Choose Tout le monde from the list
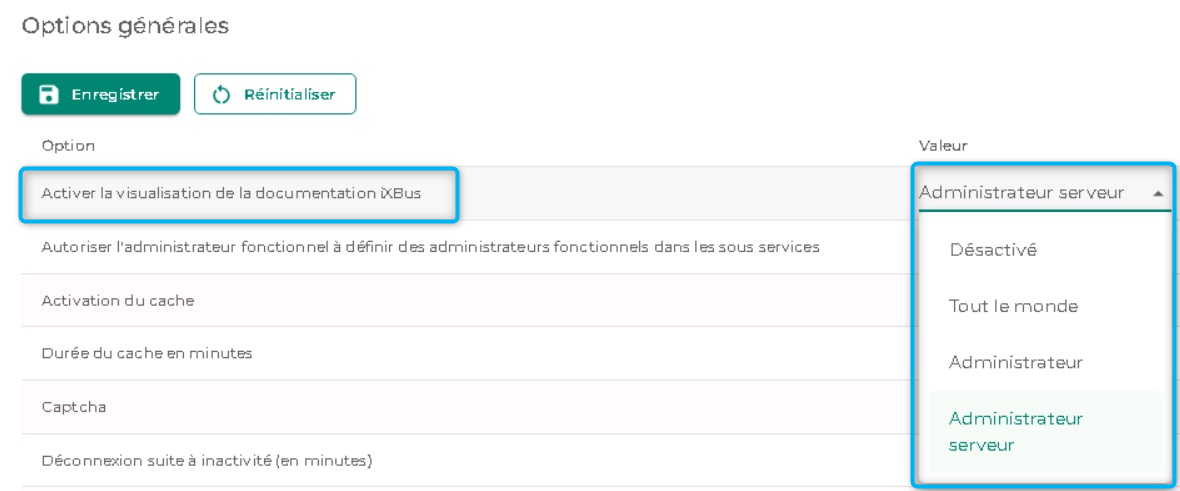The image size is (1180, 491). tap(1013, 306)
